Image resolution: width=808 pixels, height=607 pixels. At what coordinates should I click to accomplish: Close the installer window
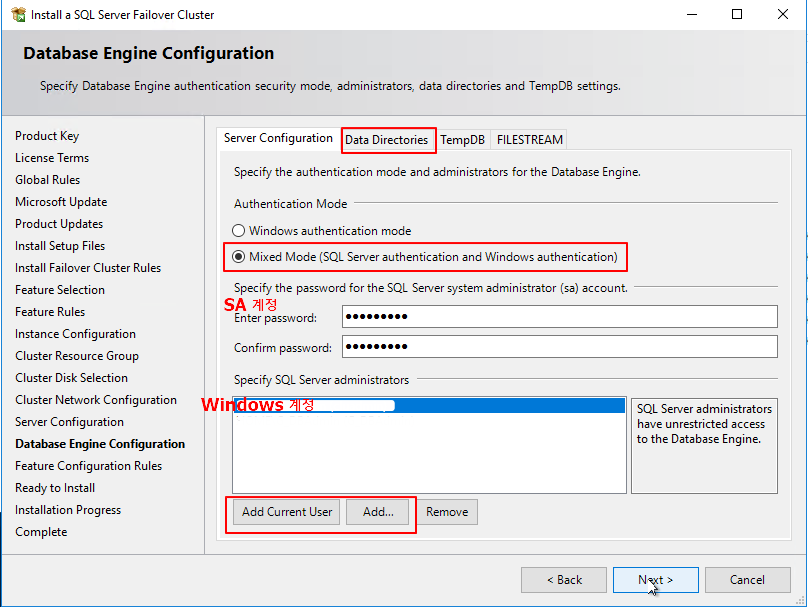point(782,14)
